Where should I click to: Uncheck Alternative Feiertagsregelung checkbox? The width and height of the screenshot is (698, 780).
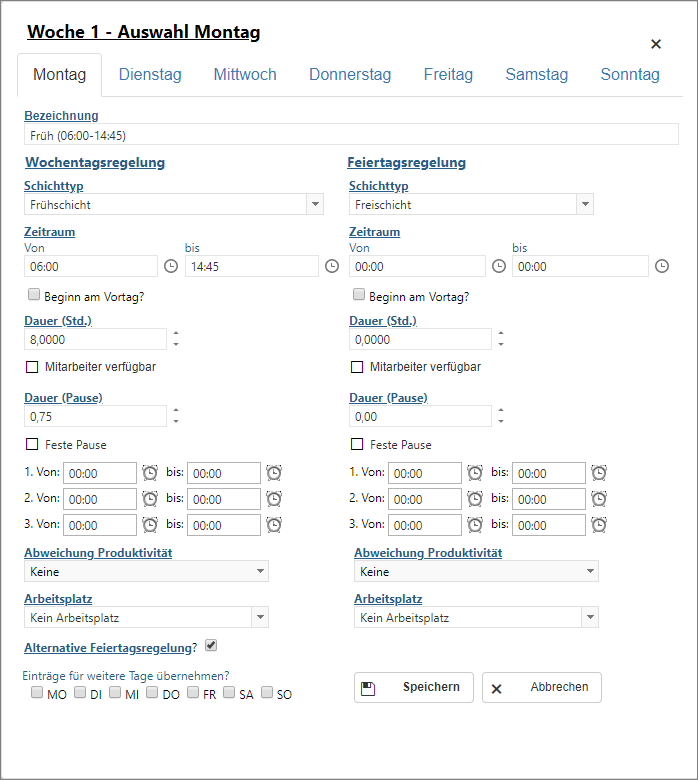[x=211, y=646]
